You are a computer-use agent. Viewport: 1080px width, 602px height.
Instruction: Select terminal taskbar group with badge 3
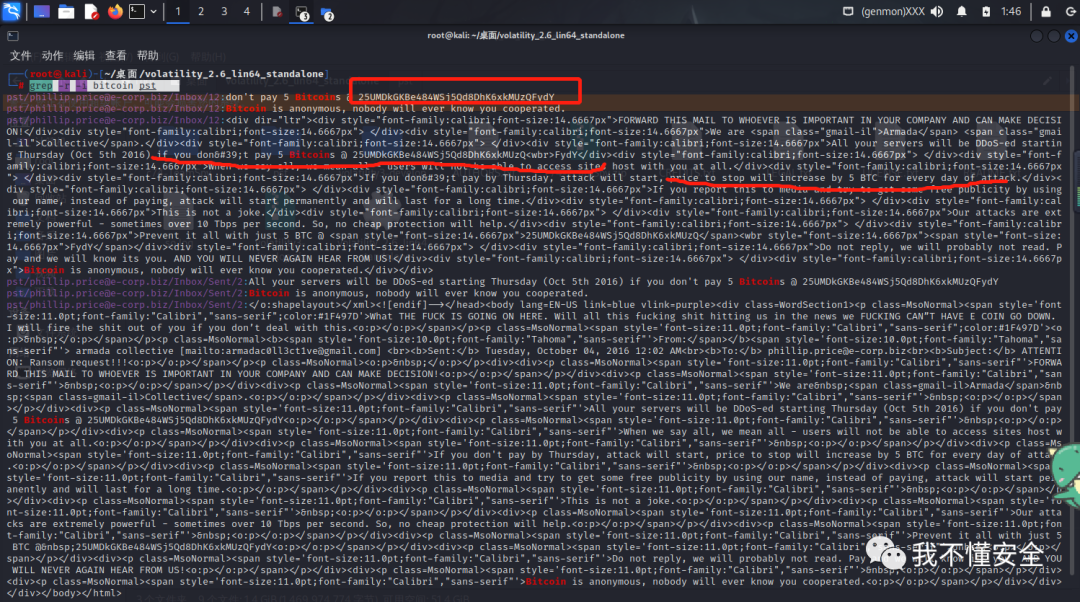[302, 12]
